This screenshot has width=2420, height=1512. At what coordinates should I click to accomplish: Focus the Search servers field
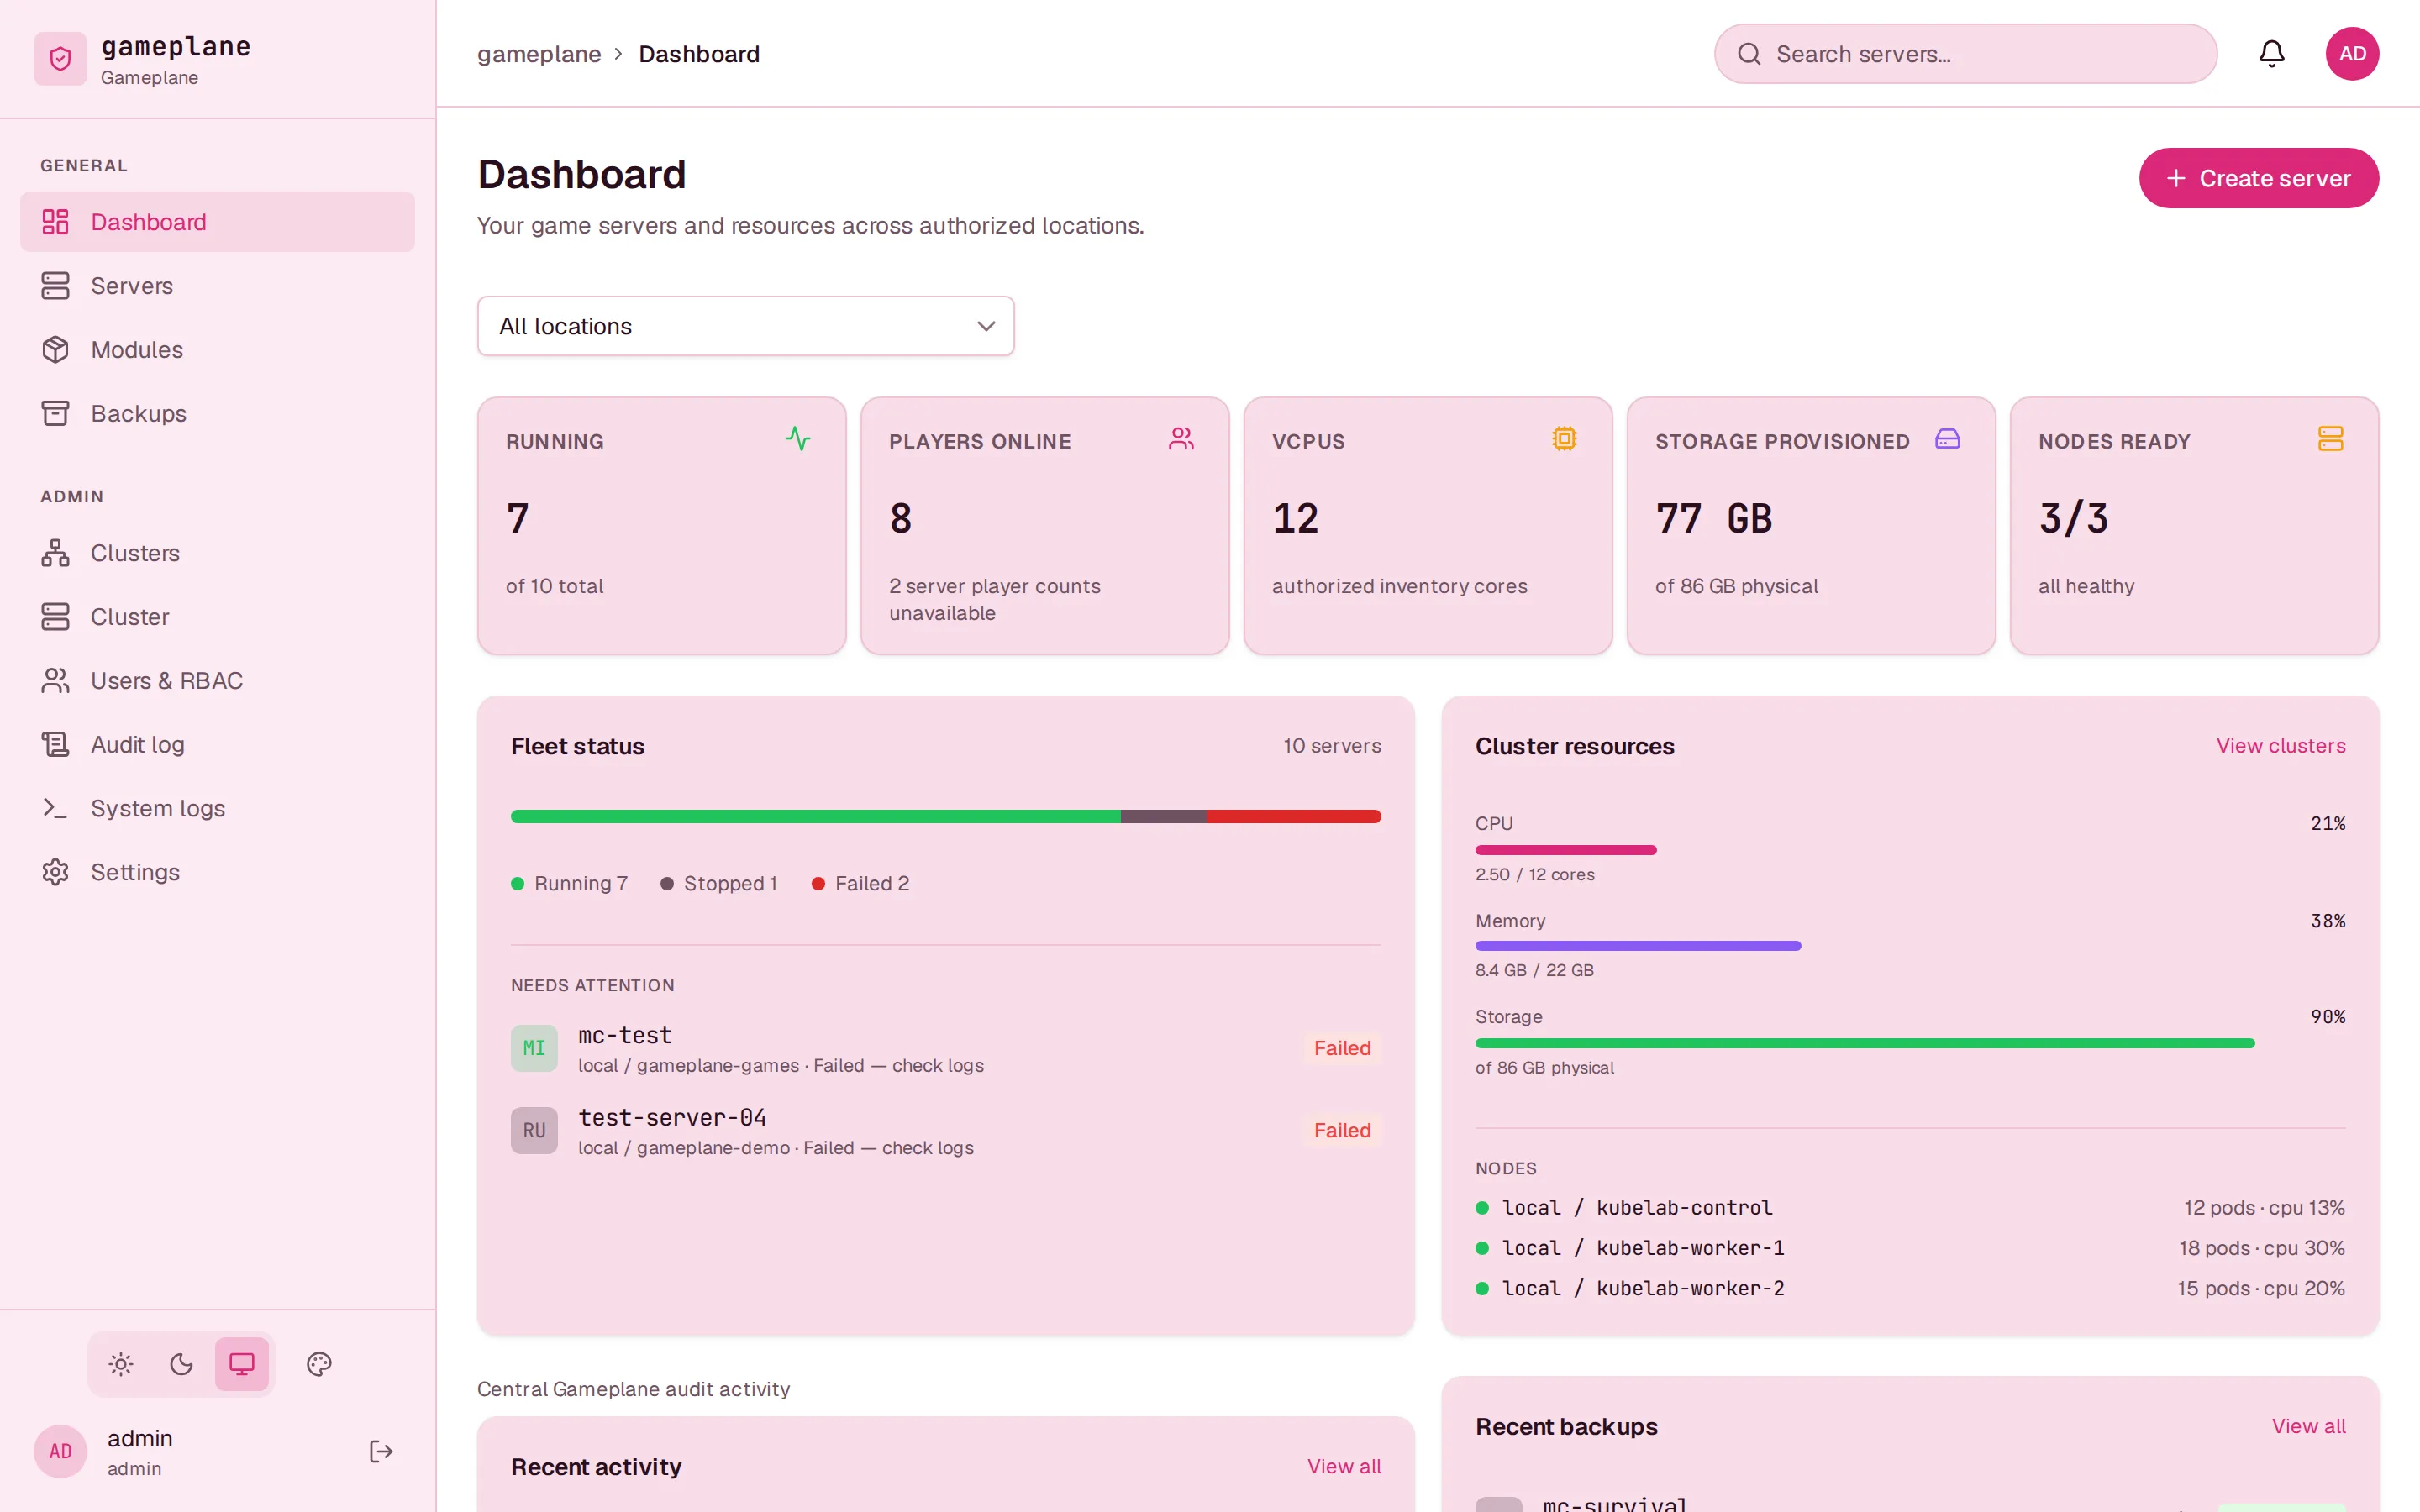1965,54
